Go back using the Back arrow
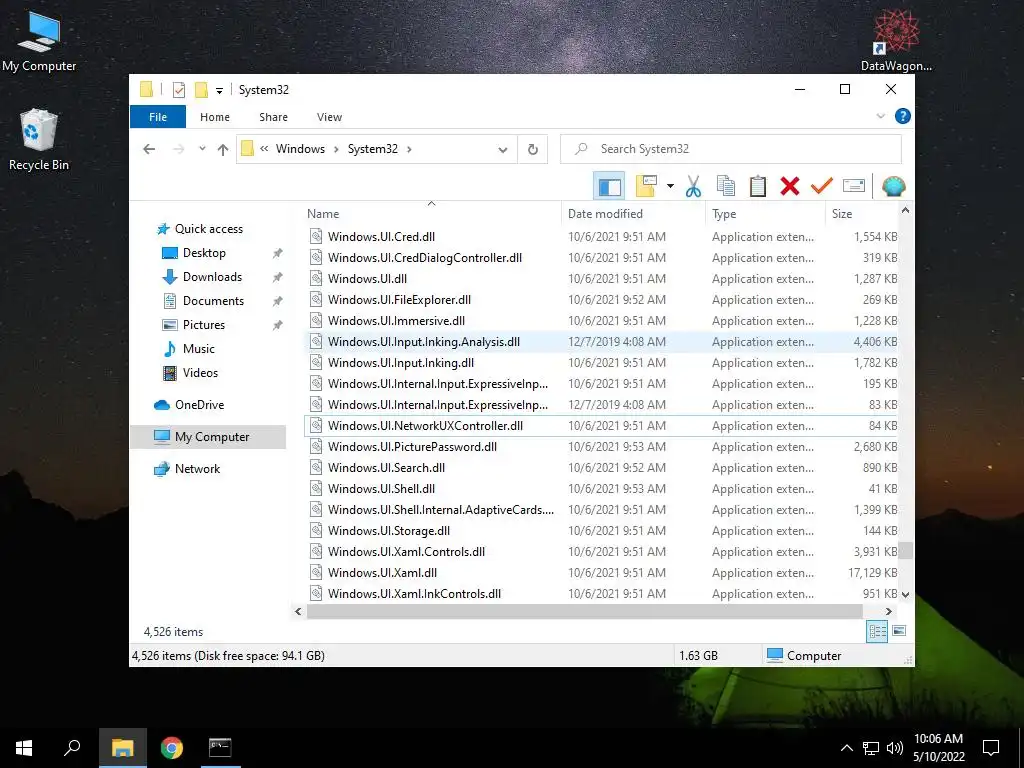Image resolution: width=1024 pixels, height=768 pixels. coord(149,150)
